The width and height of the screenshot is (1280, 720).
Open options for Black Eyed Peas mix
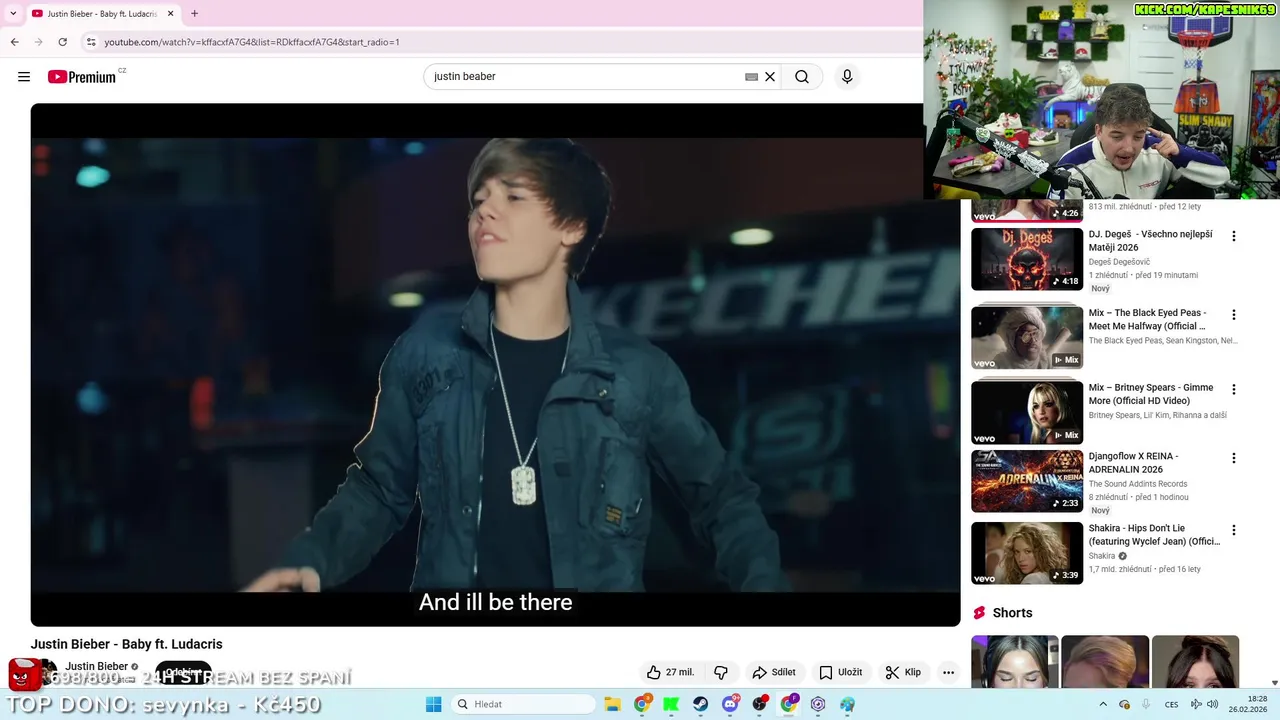click(x=1233, y=314)
